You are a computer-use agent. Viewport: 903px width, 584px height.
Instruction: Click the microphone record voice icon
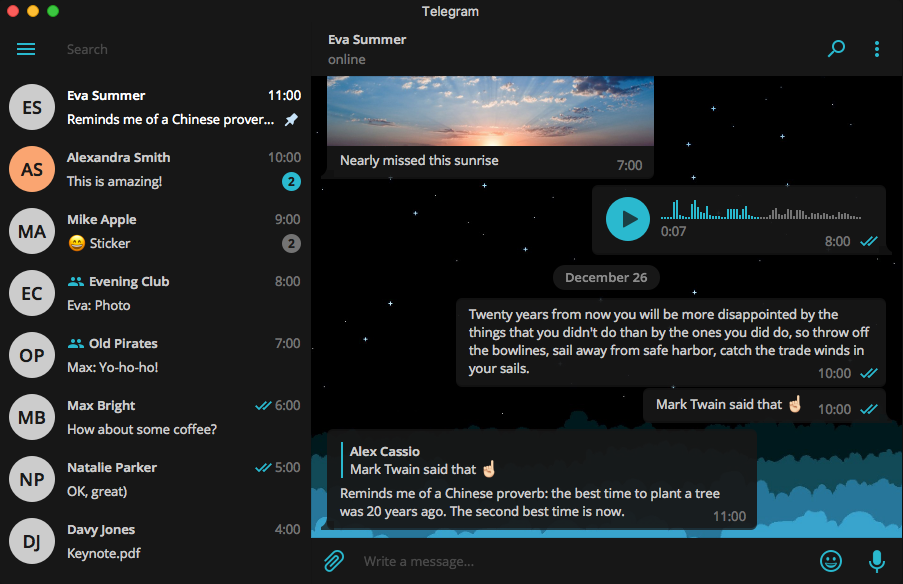(877, 560)
